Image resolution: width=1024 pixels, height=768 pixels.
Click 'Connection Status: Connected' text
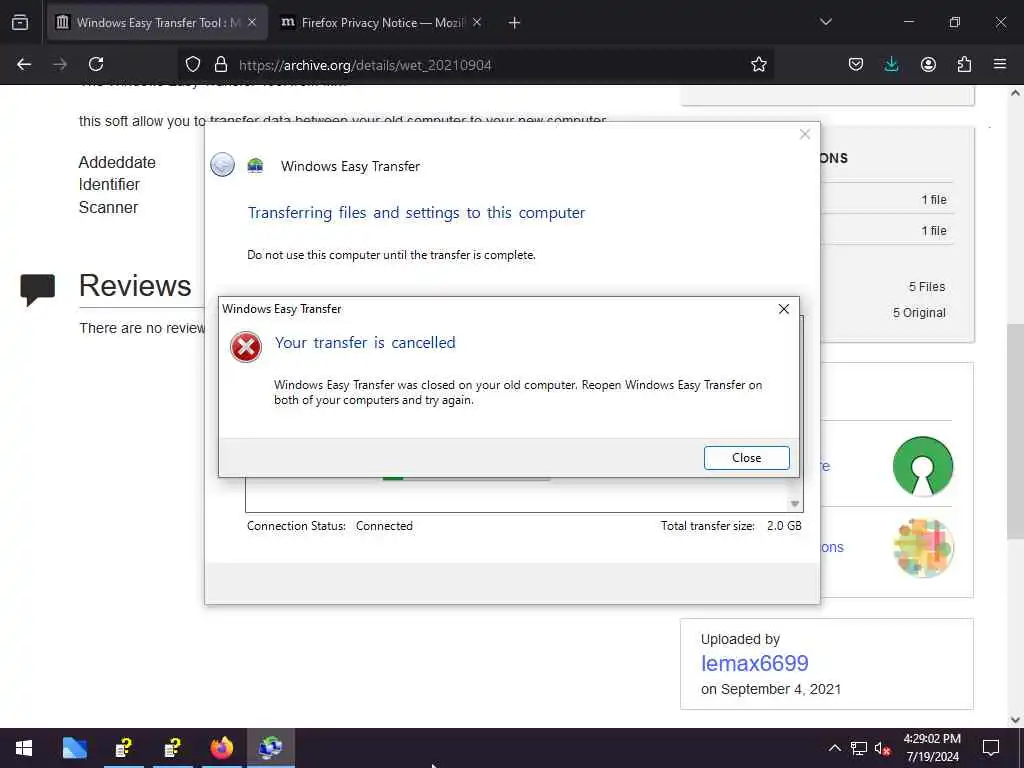coord(330,526)
